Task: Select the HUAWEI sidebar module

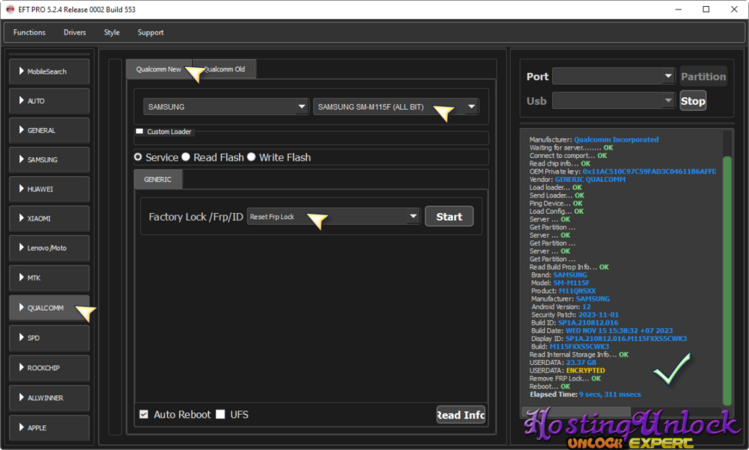Action: (49, 189)
